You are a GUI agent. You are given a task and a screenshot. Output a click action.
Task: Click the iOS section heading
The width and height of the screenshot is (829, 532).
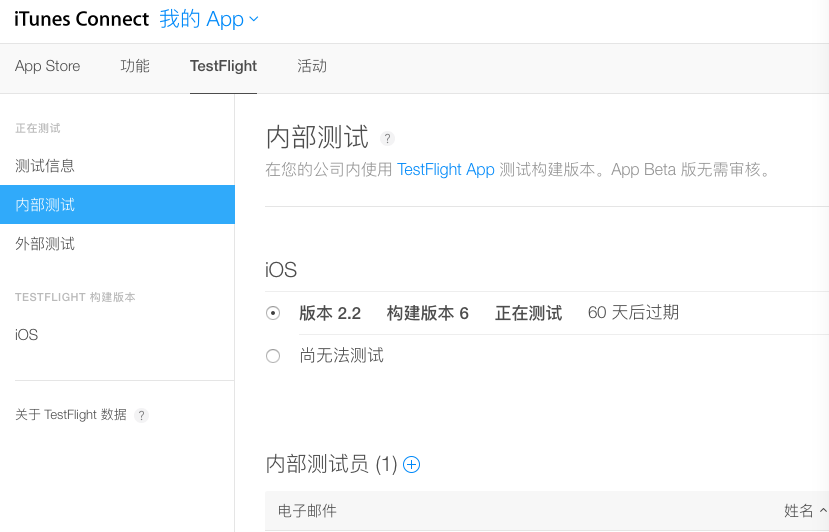point(281,270)
